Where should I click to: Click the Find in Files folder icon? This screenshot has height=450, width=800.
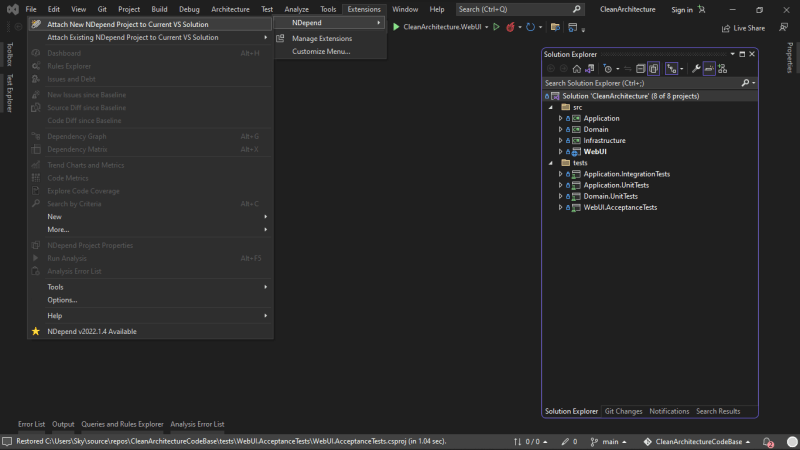555,27
